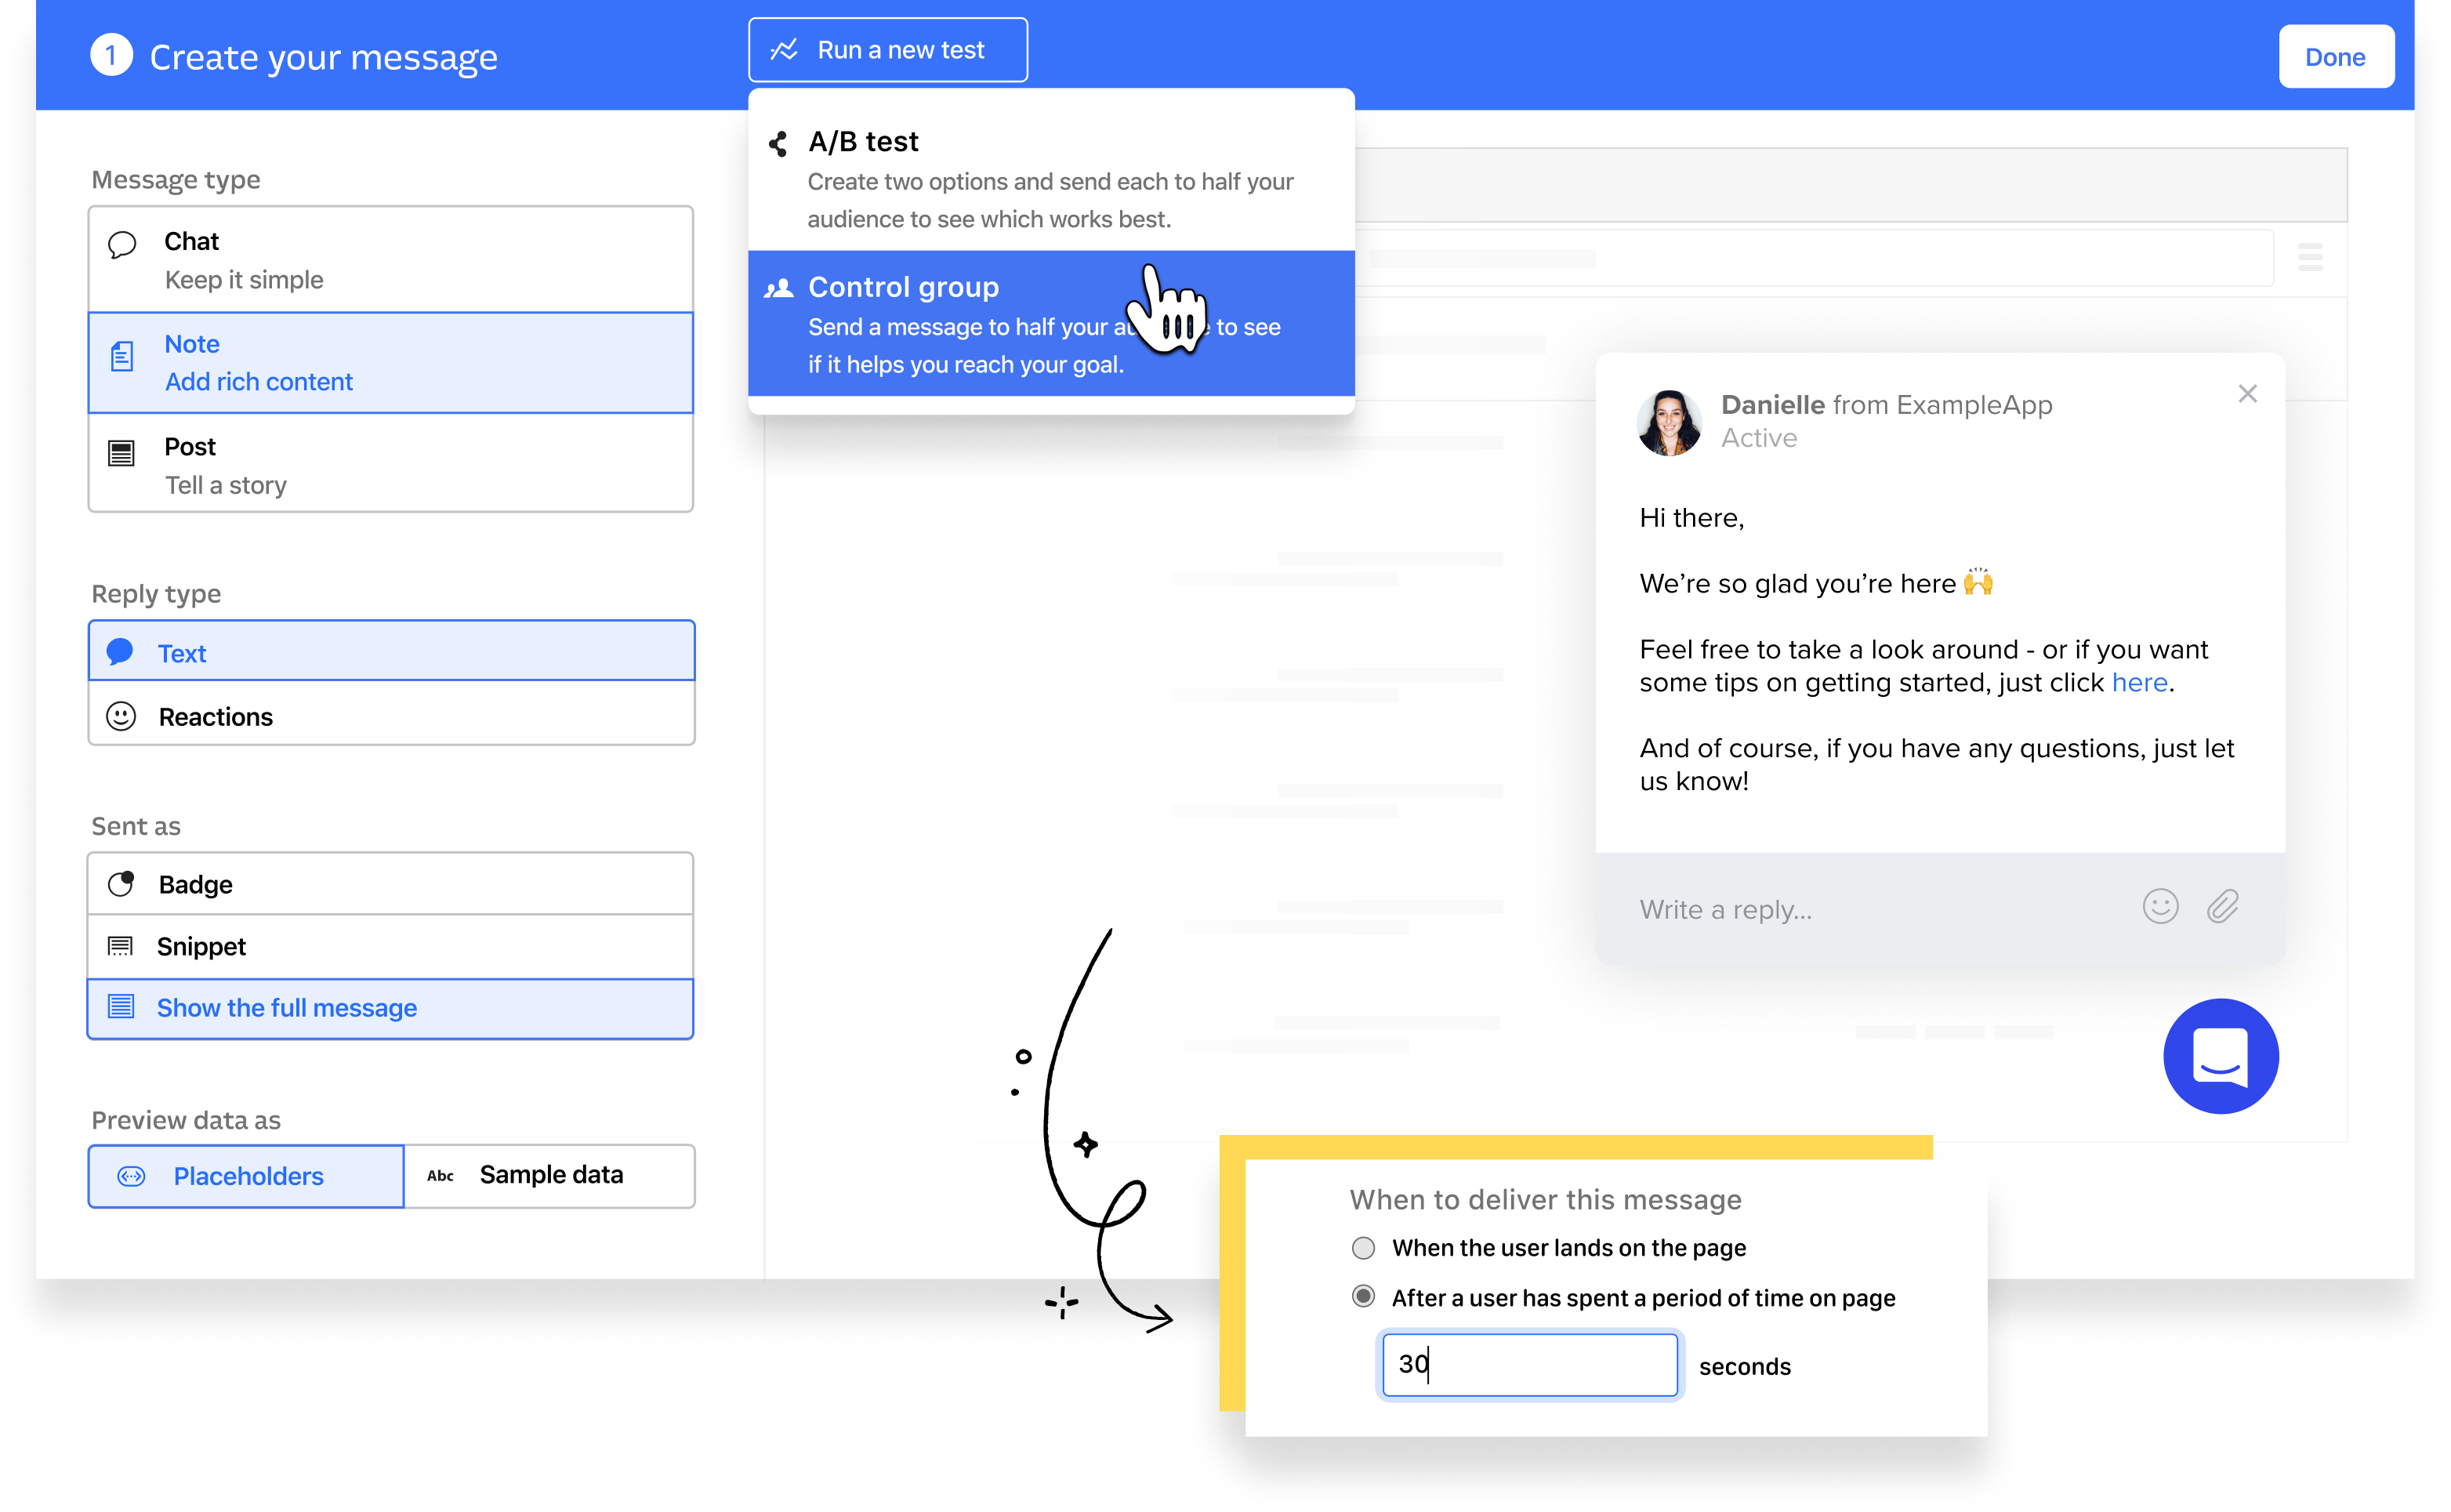The image size is (2451, 1512).
Task: Click the Done button
Action: 2339,56
